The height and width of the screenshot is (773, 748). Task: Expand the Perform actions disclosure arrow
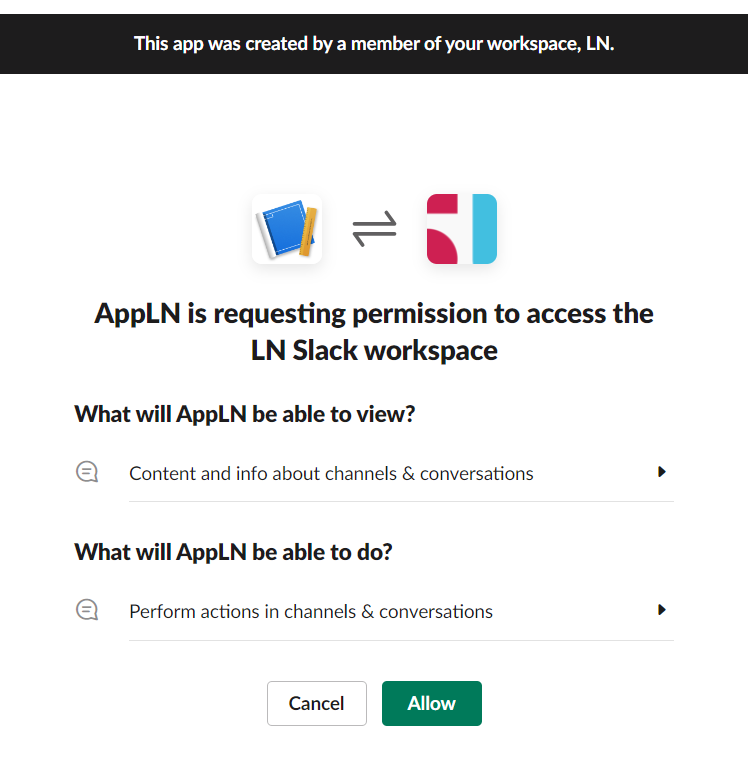662,610
